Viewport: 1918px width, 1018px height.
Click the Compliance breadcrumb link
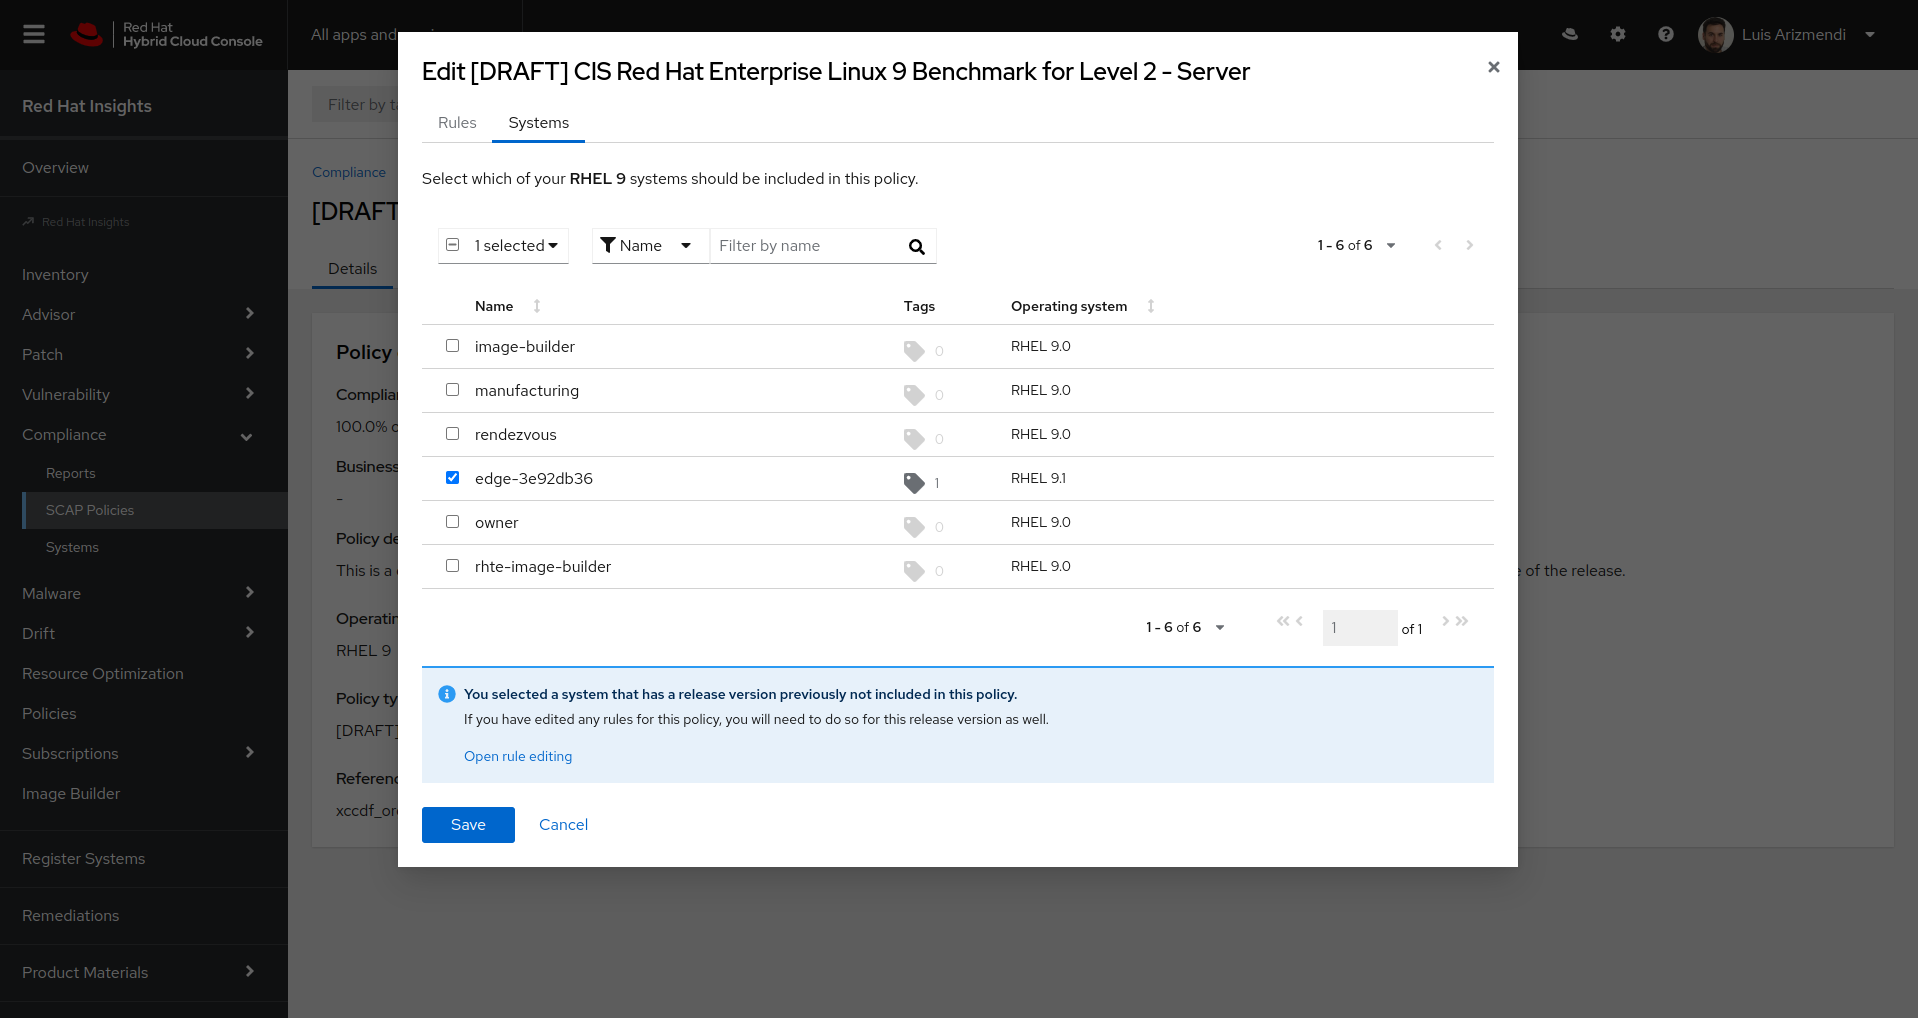(x=349, y=172)
